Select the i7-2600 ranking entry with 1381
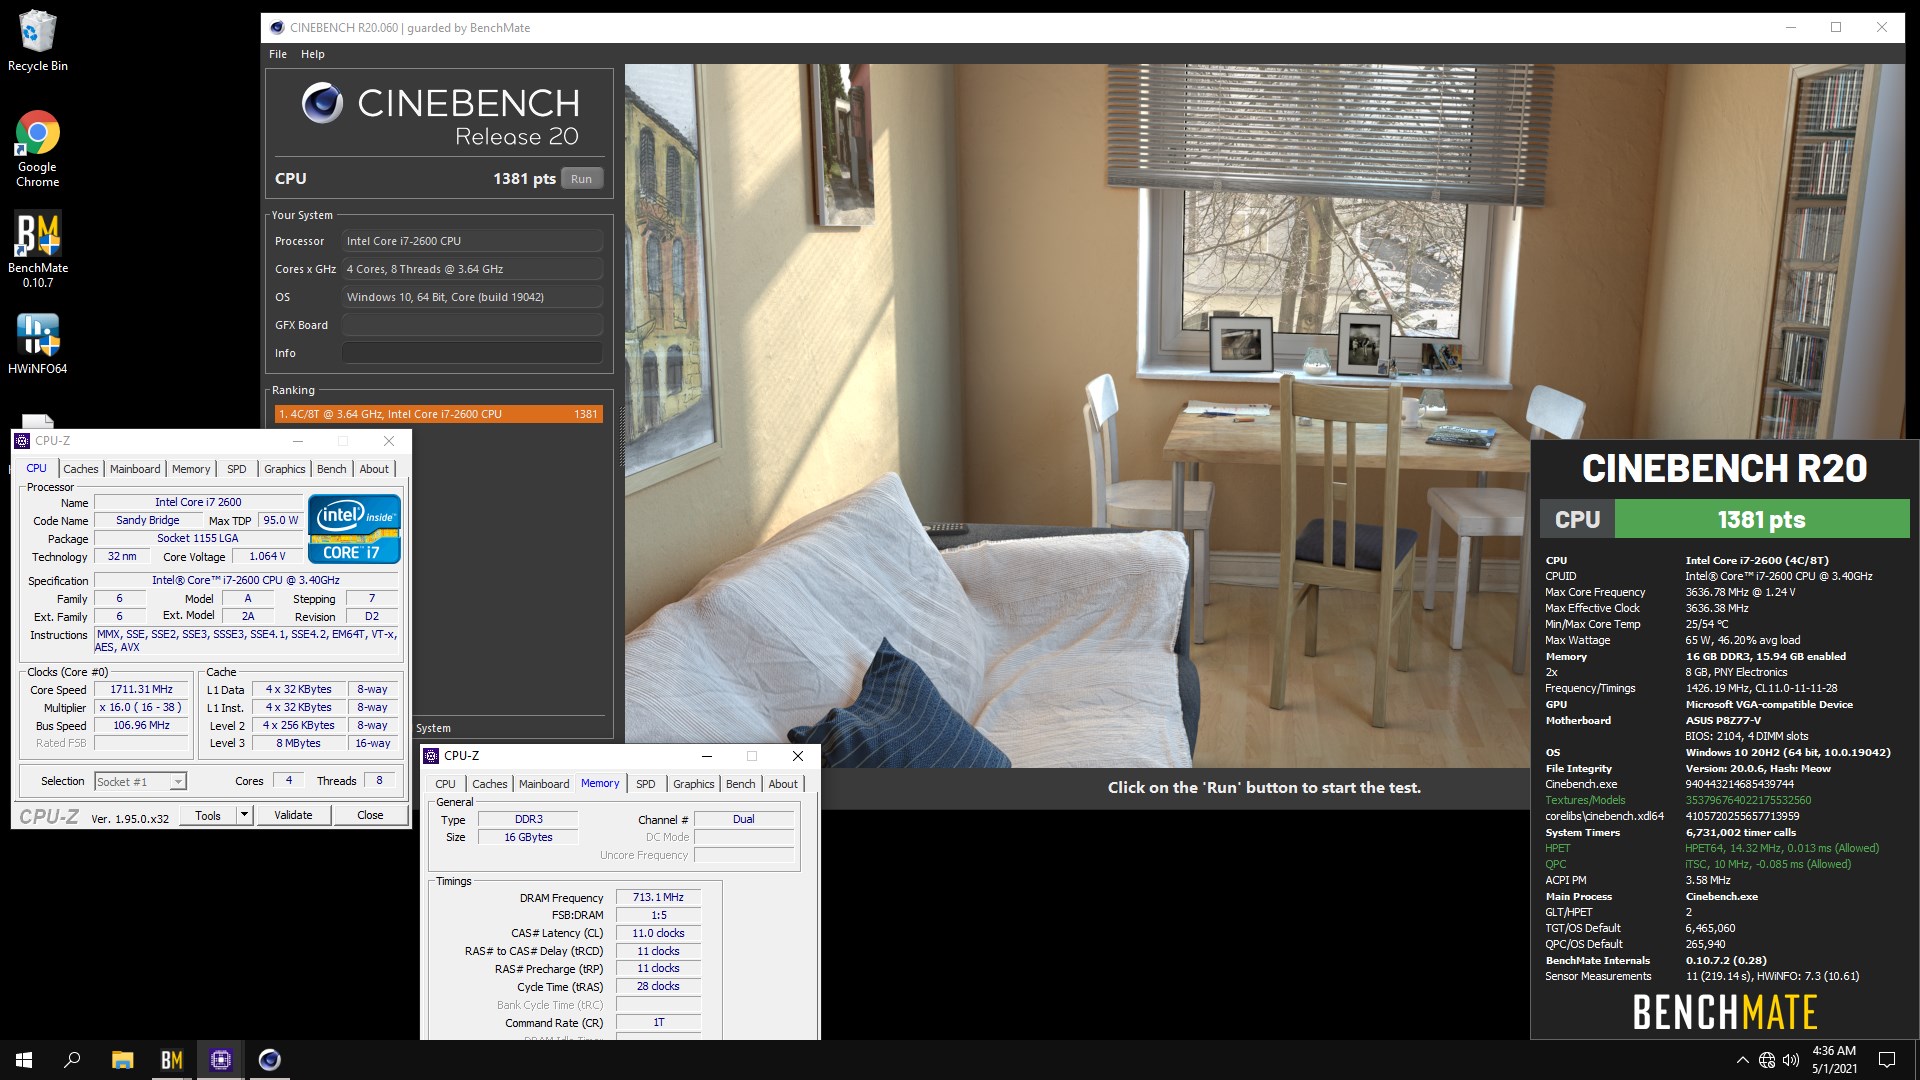This screenshot has height=1080, width=1920. (x=439, y=414)
